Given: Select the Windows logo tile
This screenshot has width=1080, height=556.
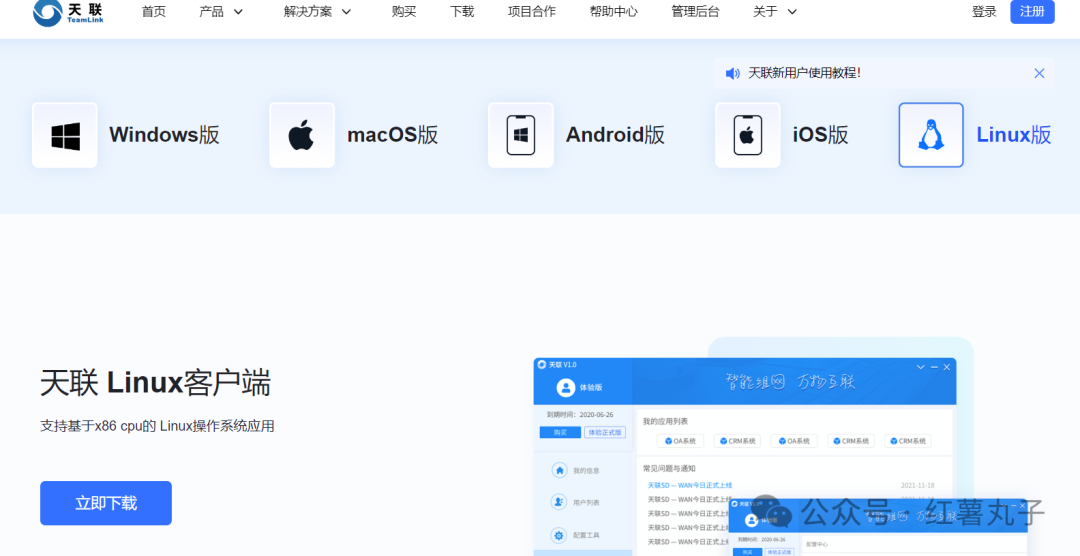Looking at the screenshot, I should click(x=65, y=135).
